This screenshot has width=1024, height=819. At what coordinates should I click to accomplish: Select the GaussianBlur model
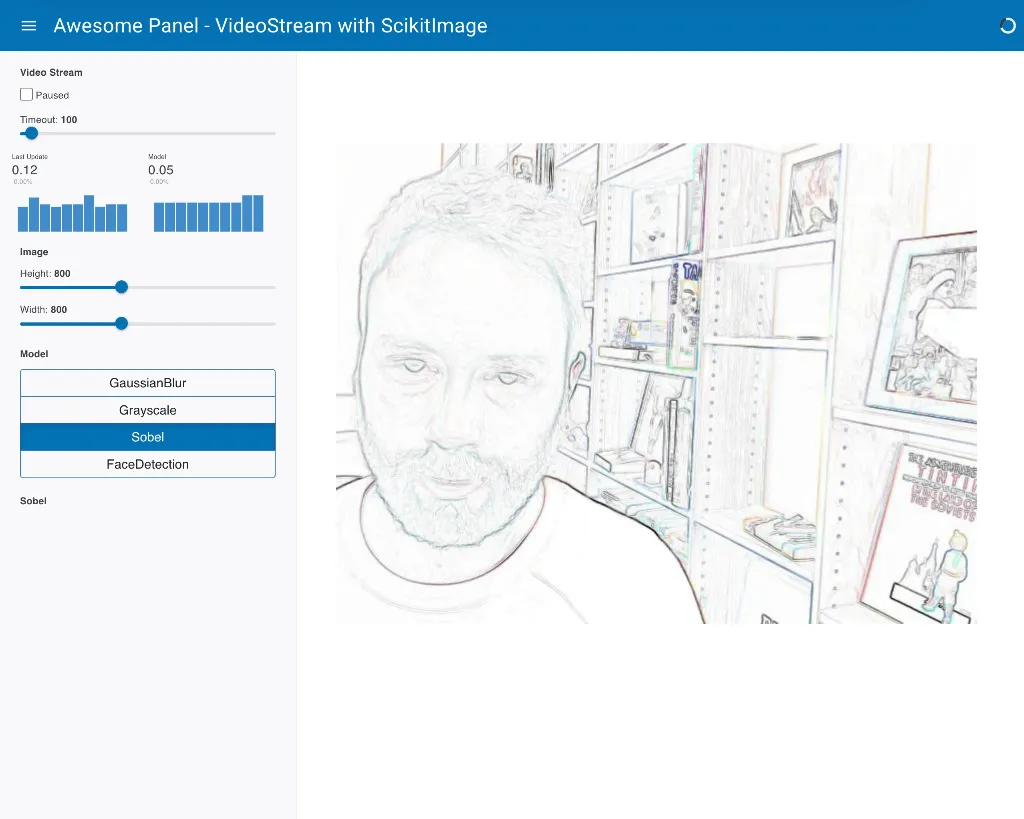[148, 383]
